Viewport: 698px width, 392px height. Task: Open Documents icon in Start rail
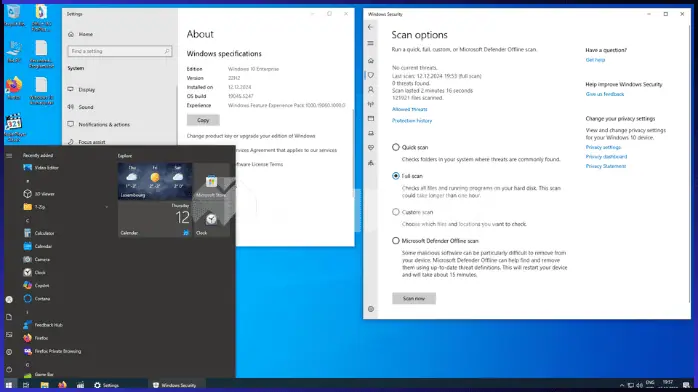point(9,317)
